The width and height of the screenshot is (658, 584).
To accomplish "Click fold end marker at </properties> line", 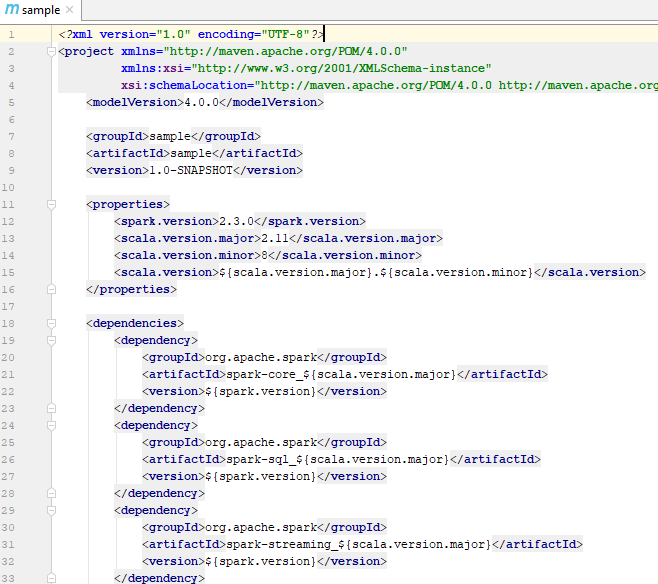I will (x=51, y=289).
